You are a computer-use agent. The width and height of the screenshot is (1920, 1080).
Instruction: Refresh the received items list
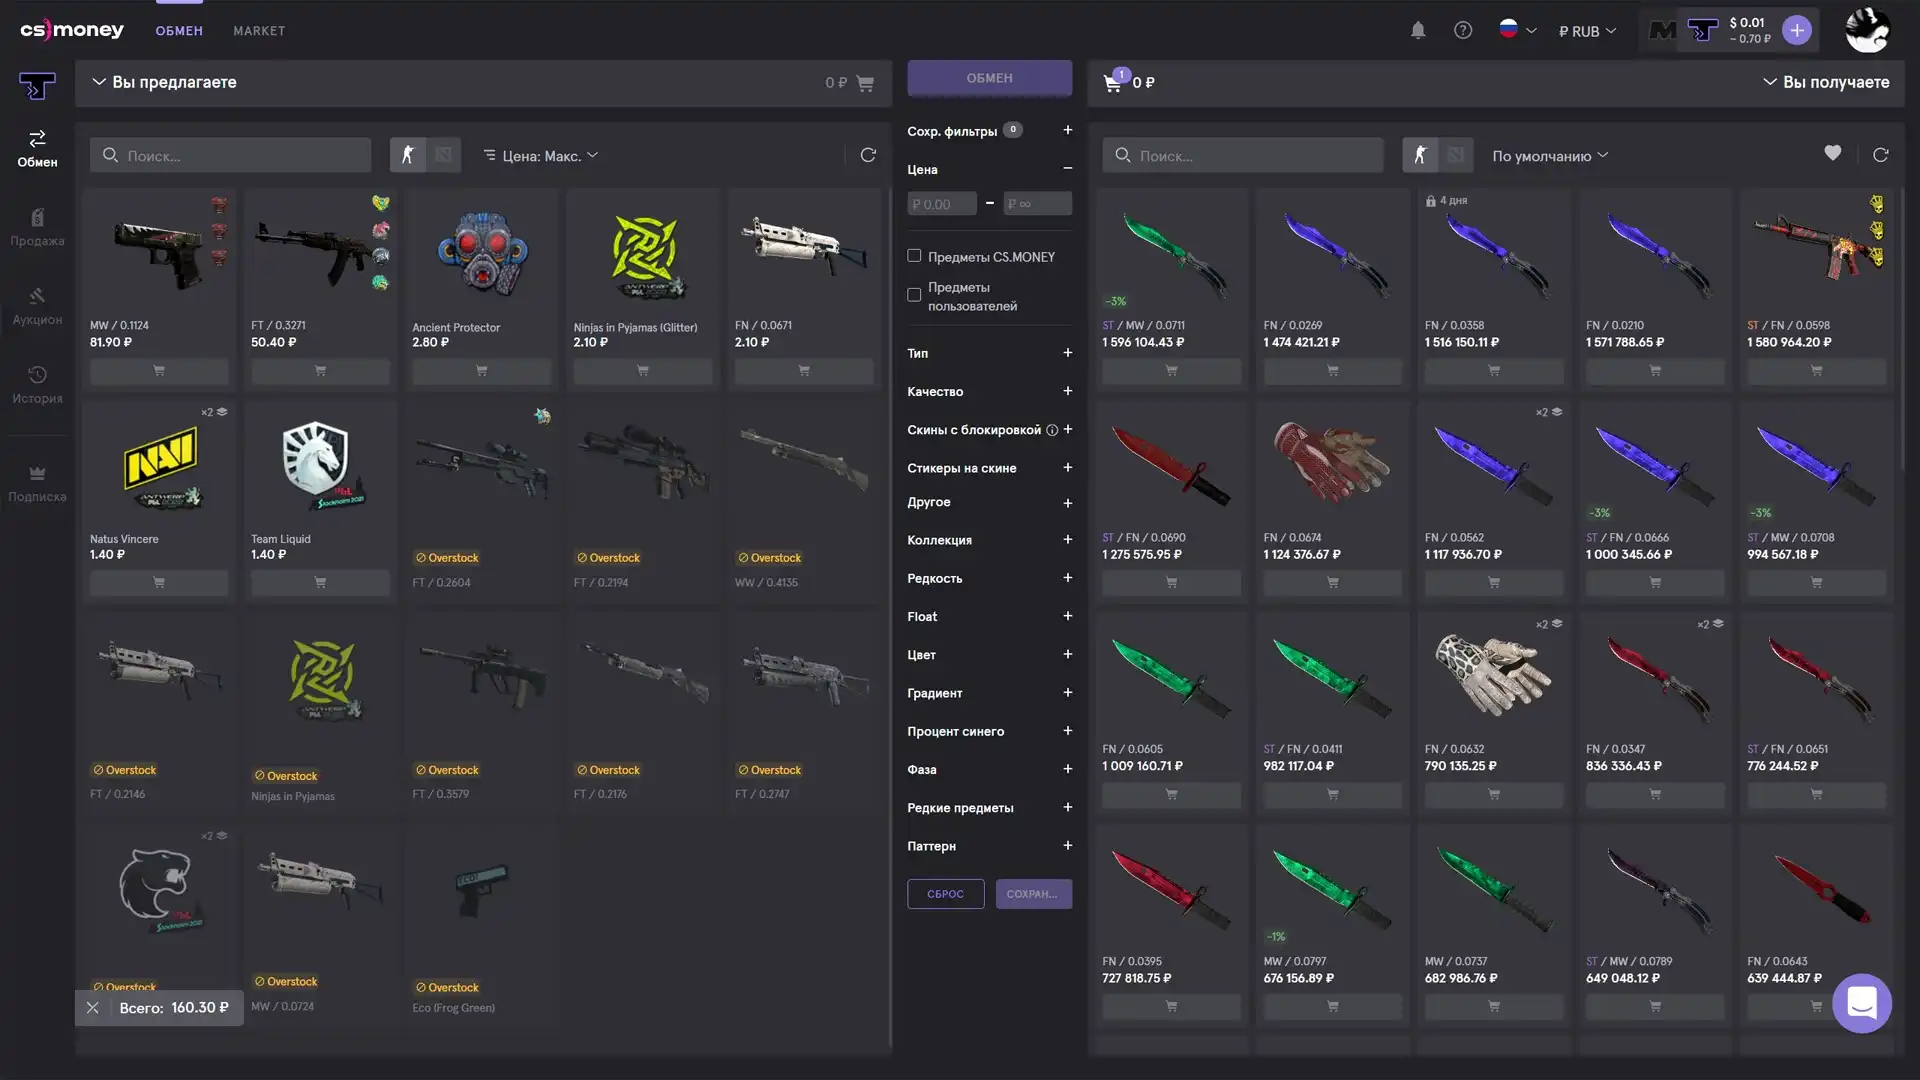(1881, 155)
